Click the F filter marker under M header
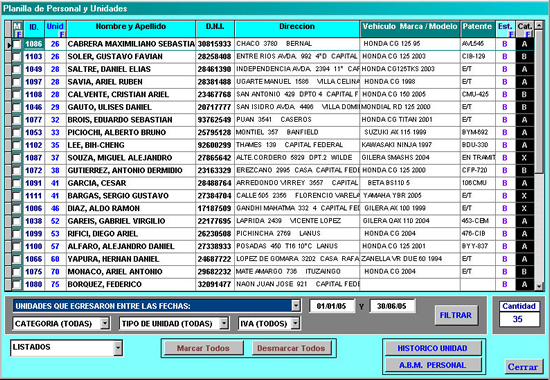550x380 pixels. coord(19,34)
